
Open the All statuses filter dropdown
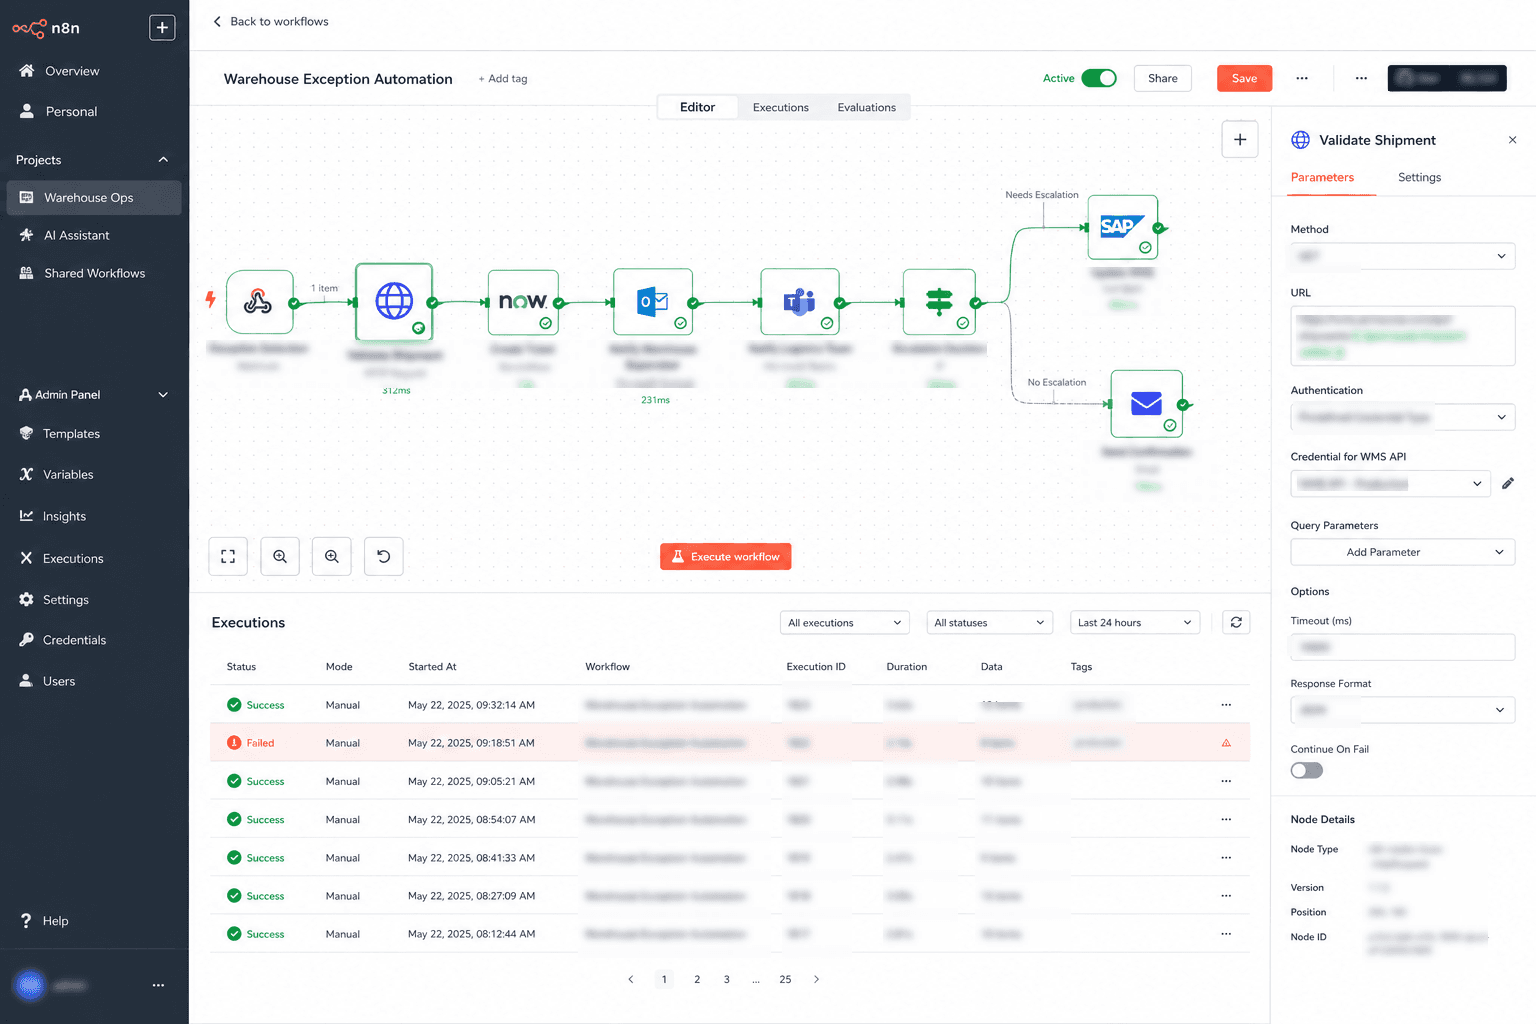(990, 623)
